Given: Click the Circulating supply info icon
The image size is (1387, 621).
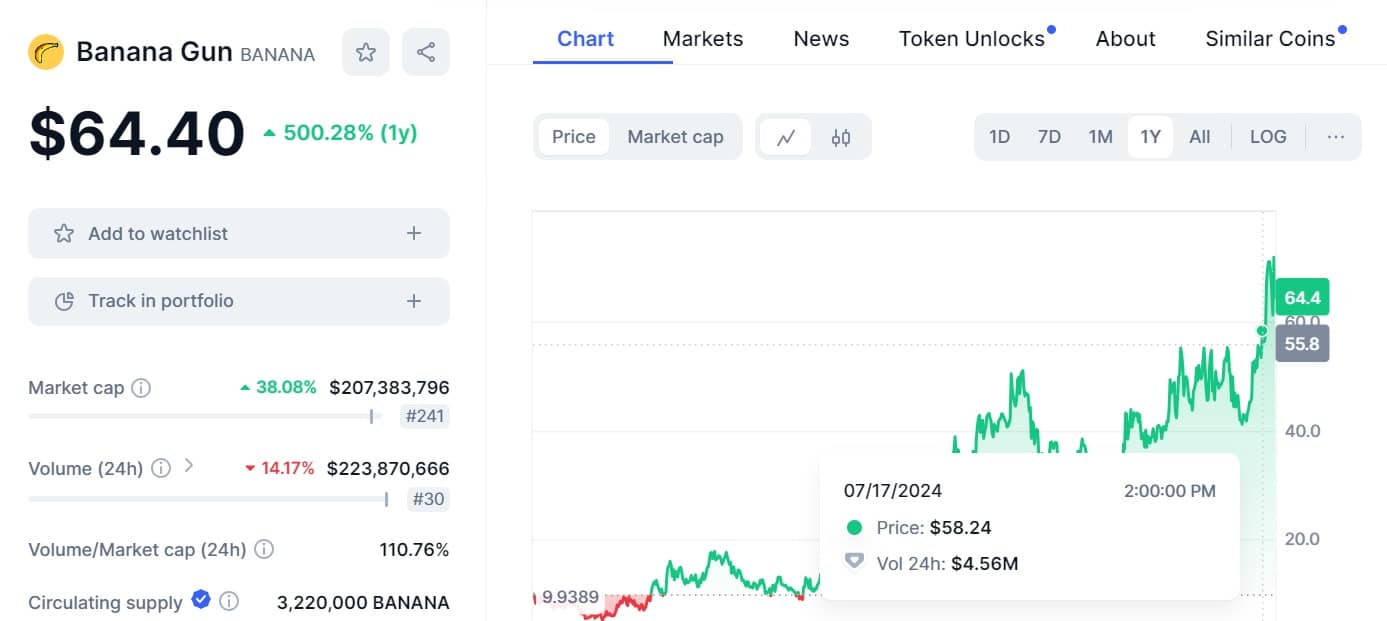Looking at the screenshot, I should 229,602.
